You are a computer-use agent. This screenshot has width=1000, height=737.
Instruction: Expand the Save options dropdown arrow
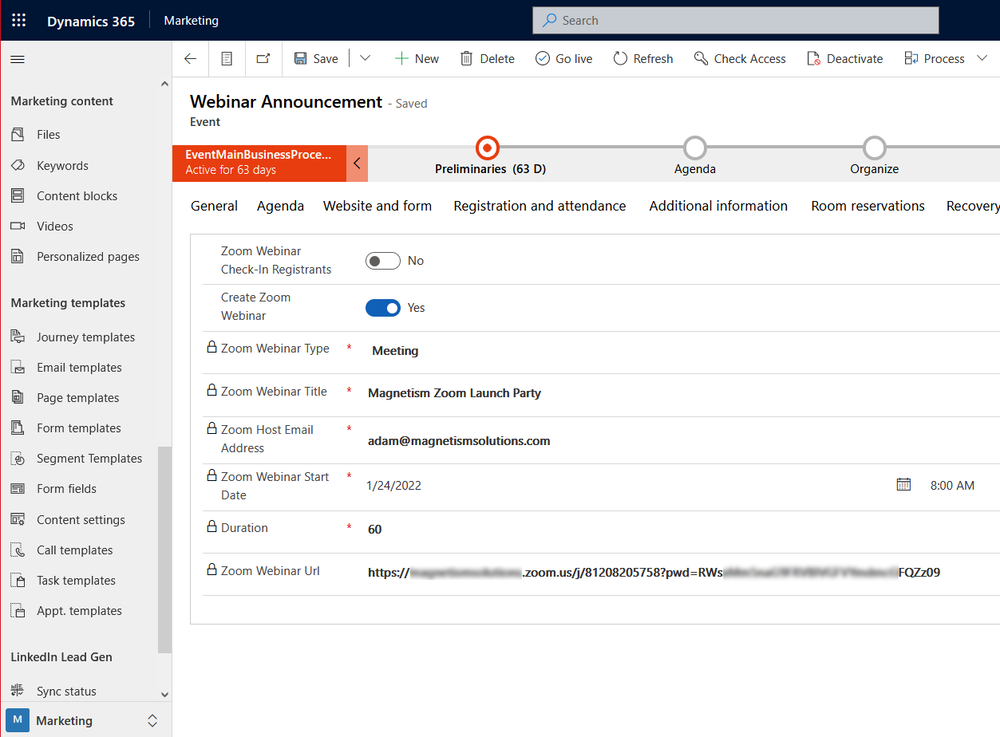click(365, 59)
